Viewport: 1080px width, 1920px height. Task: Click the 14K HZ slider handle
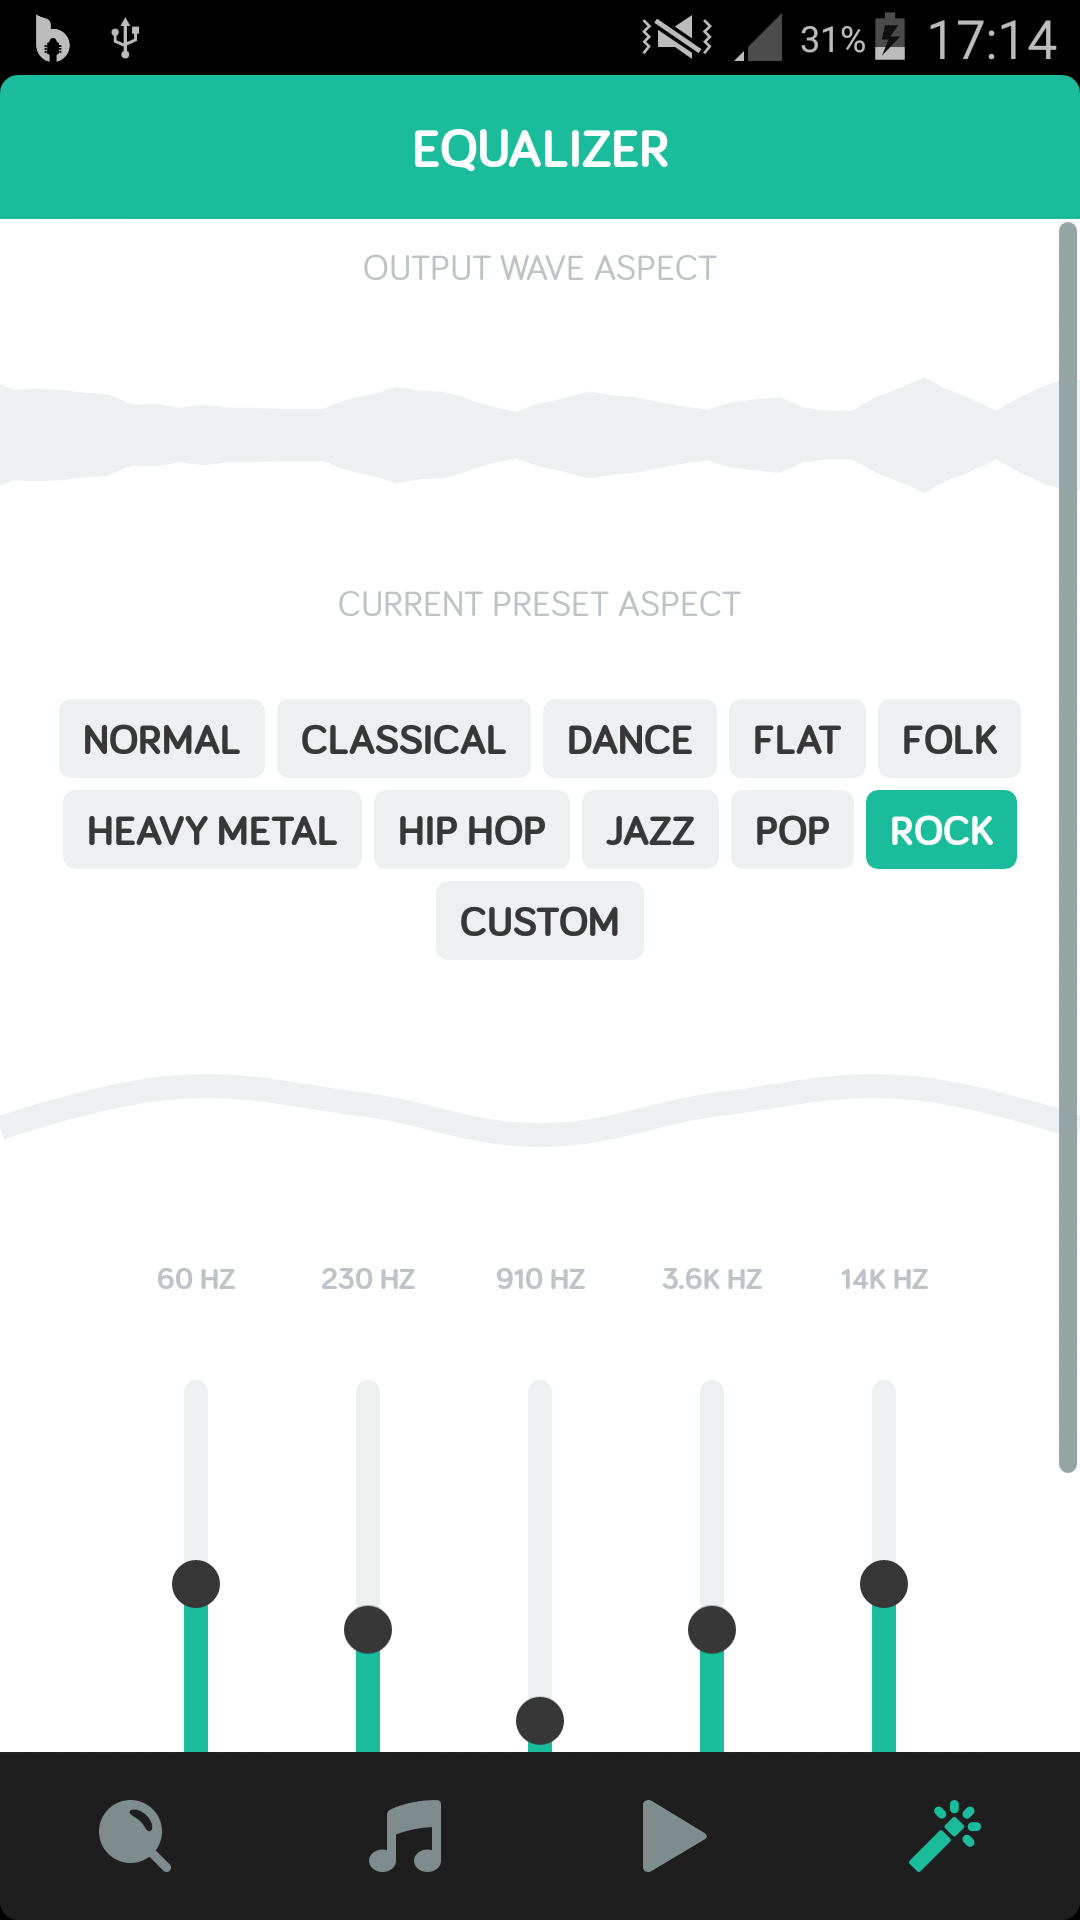[x=884, y=1584]
